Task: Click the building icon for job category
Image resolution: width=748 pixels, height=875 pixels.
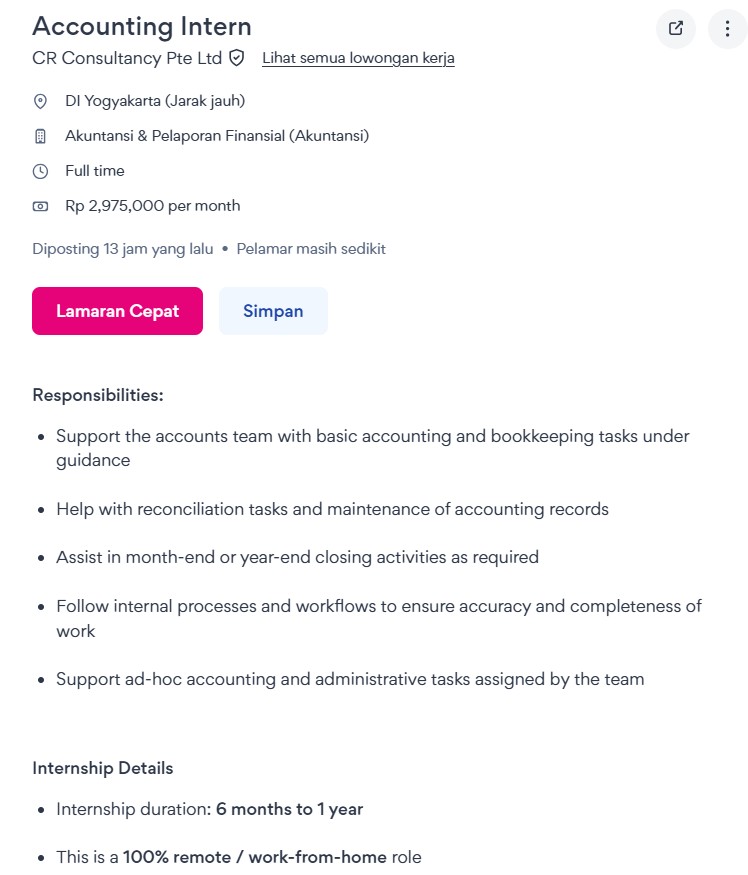Action: pyautogui.click(x=41, y=136)
